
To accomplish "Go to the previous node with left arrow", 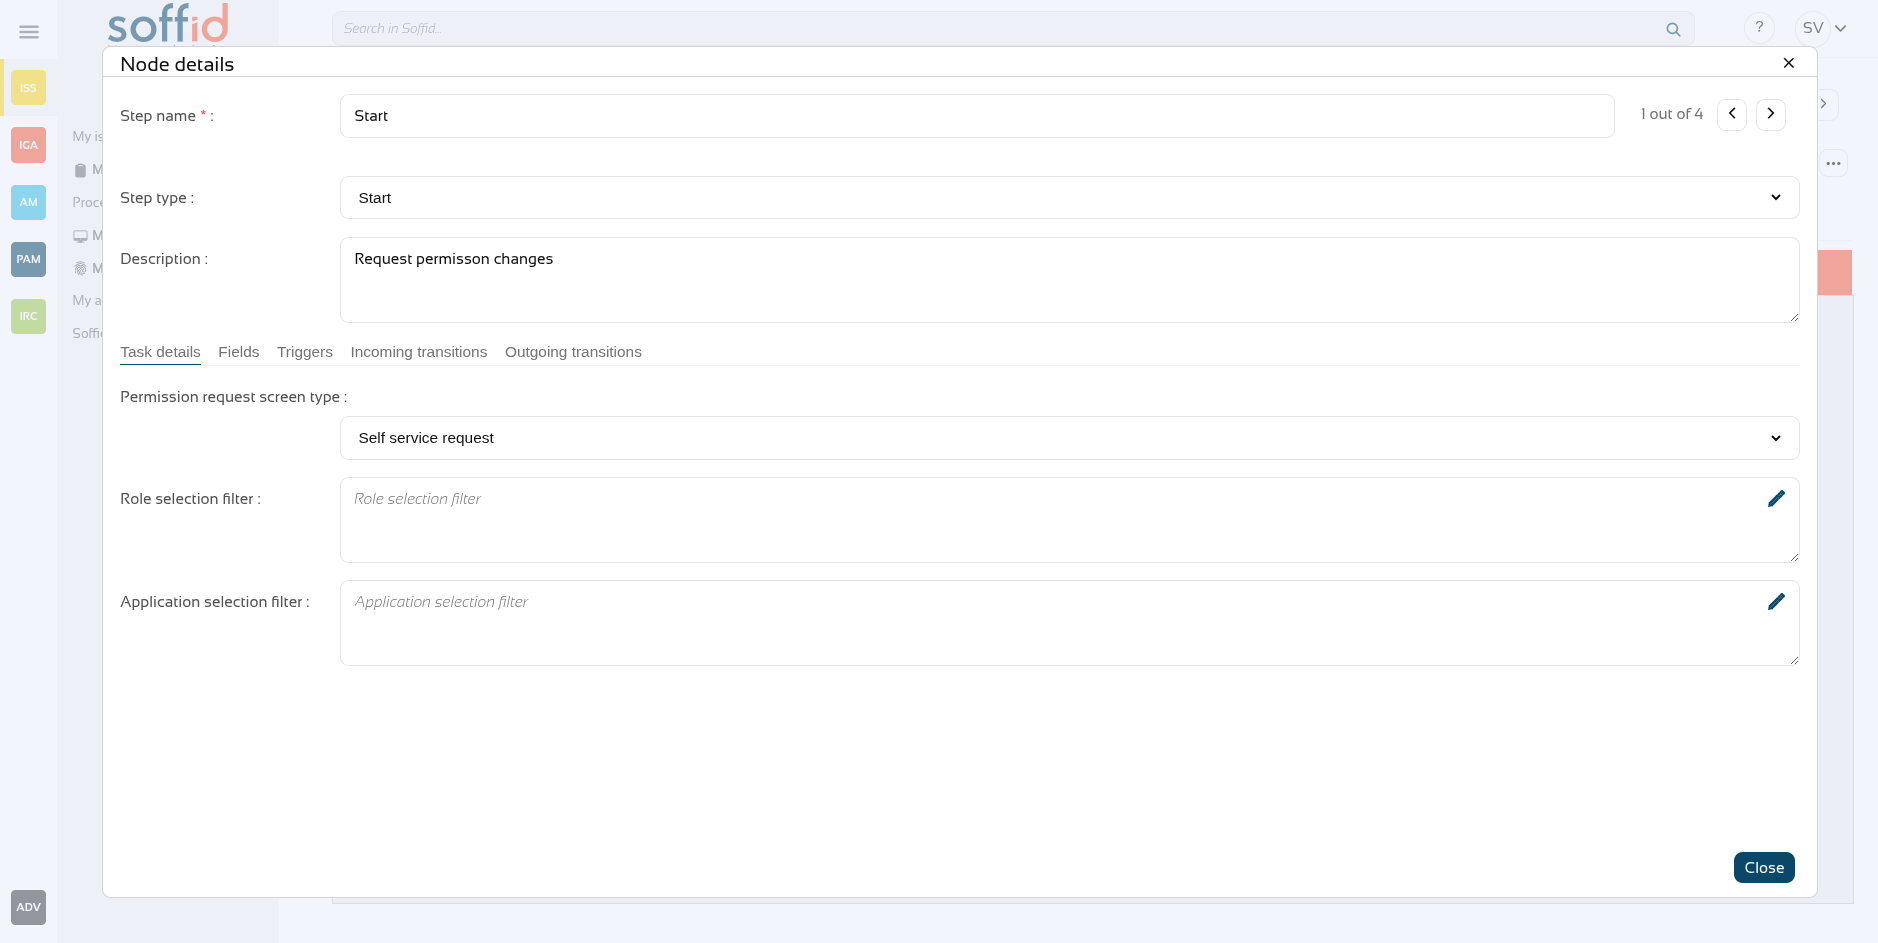I will click(1732, 114).
